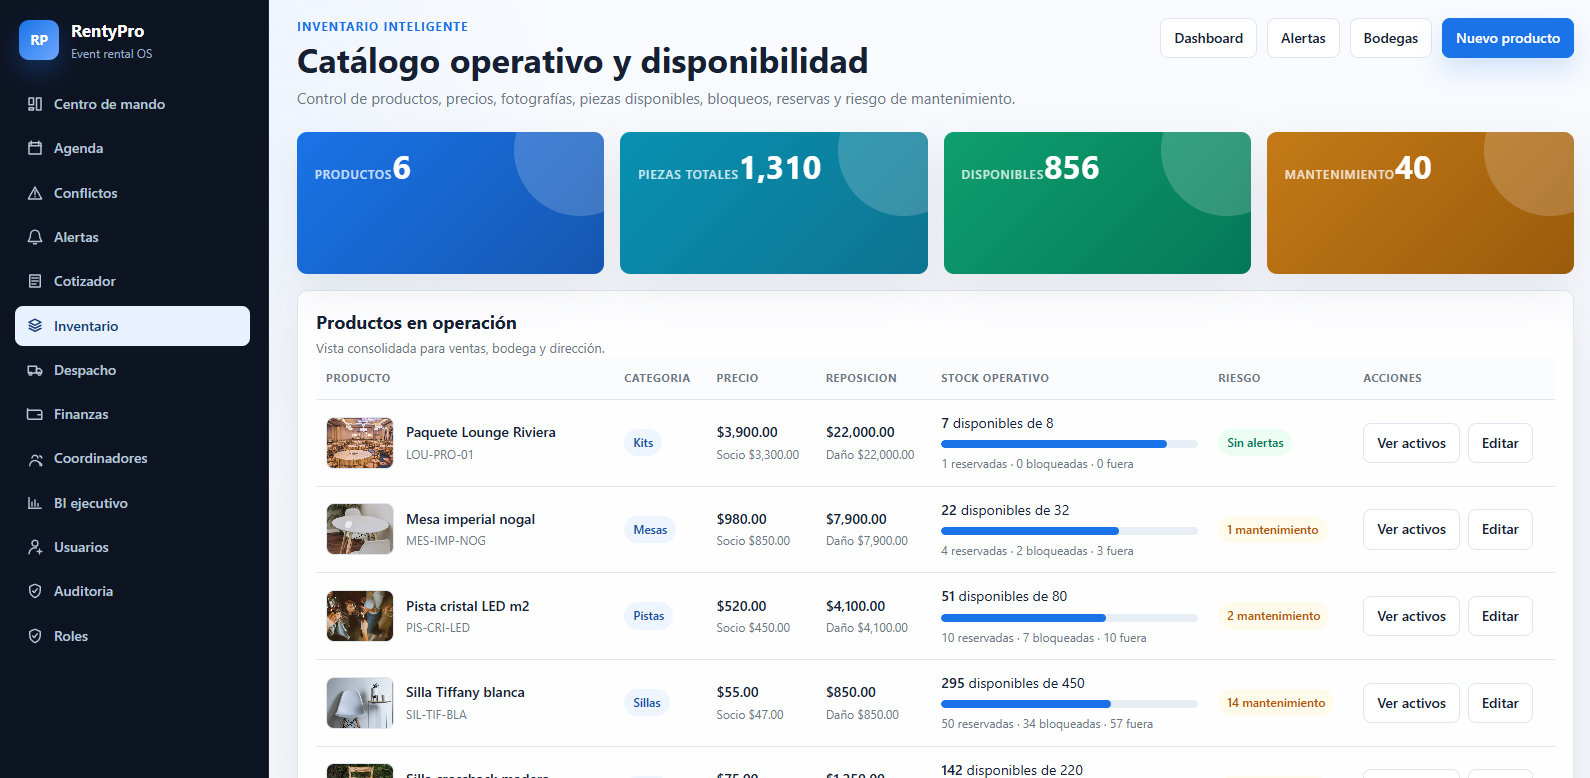Click the Alertas button in header
The height and width of the screenshot is (778, 1590).
pyautogui.click(x=1303, y=38)
